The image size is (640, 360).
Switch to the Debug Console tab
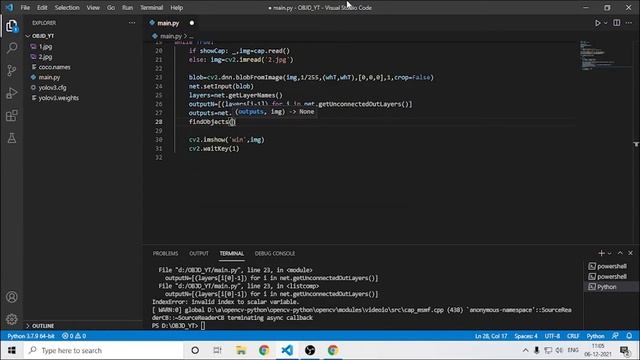(275, 253)
